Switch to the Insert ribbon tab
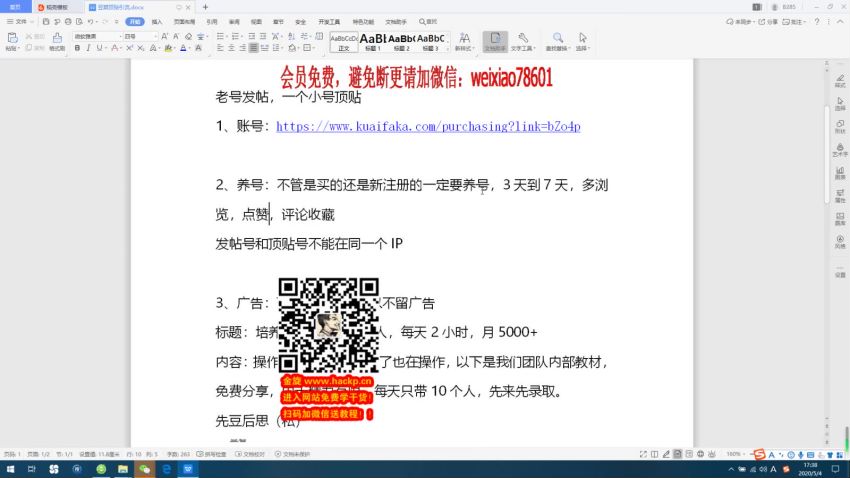Viewport: 850px width, 478px height. click(157, 21)
